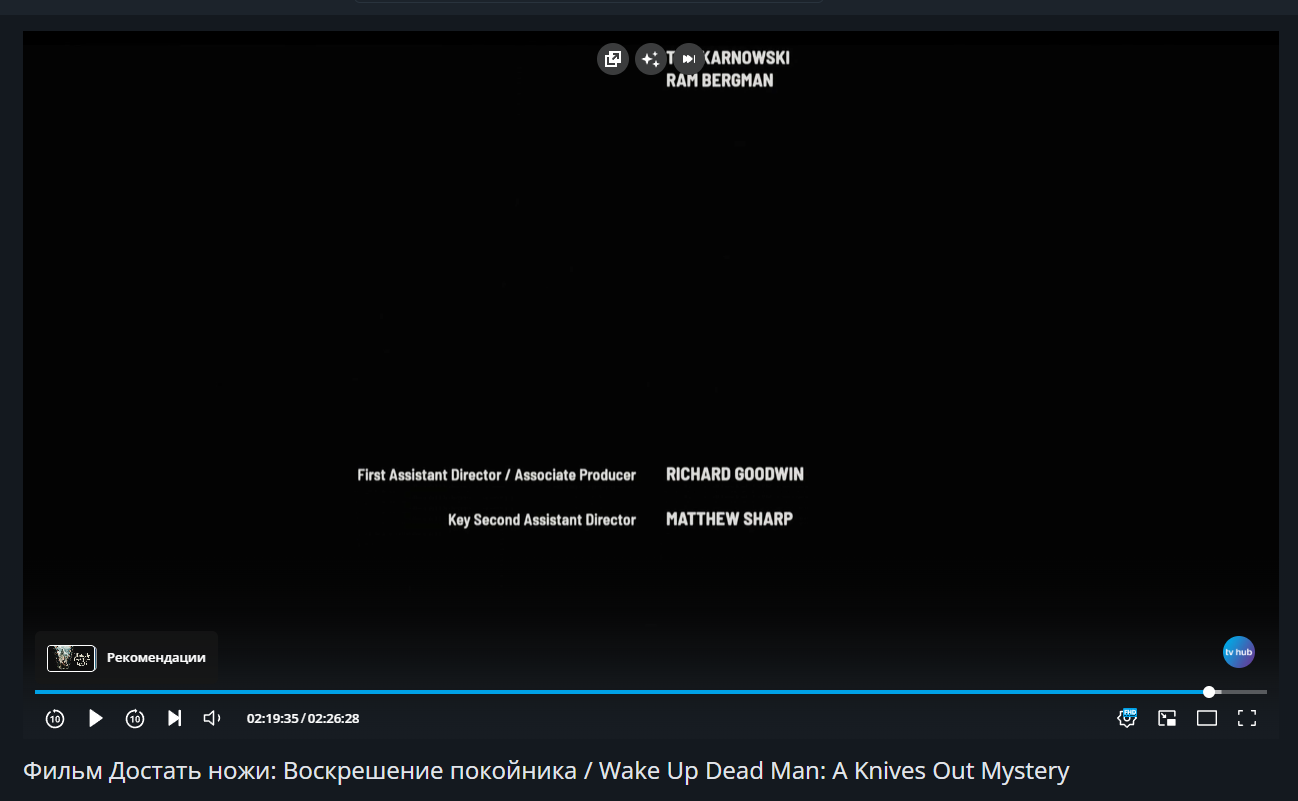
Task: Click the credit name RICHARD GOODWIN
Action: (x=735, y=474)
